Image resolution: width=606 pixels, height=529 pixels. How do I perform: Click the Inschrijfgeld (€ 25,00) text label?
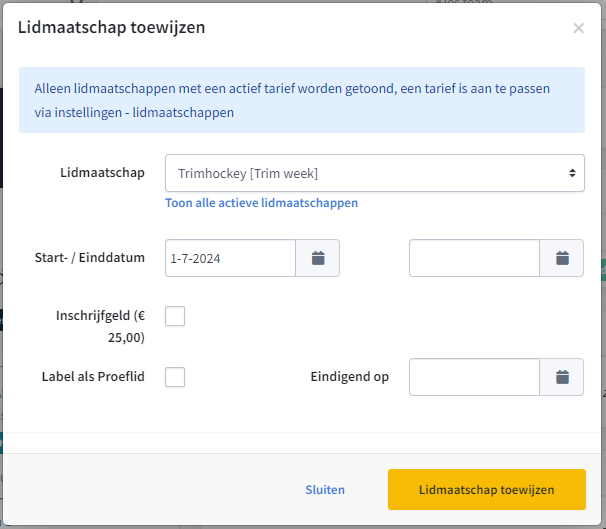pyautogui.click(x=100, y=327)
